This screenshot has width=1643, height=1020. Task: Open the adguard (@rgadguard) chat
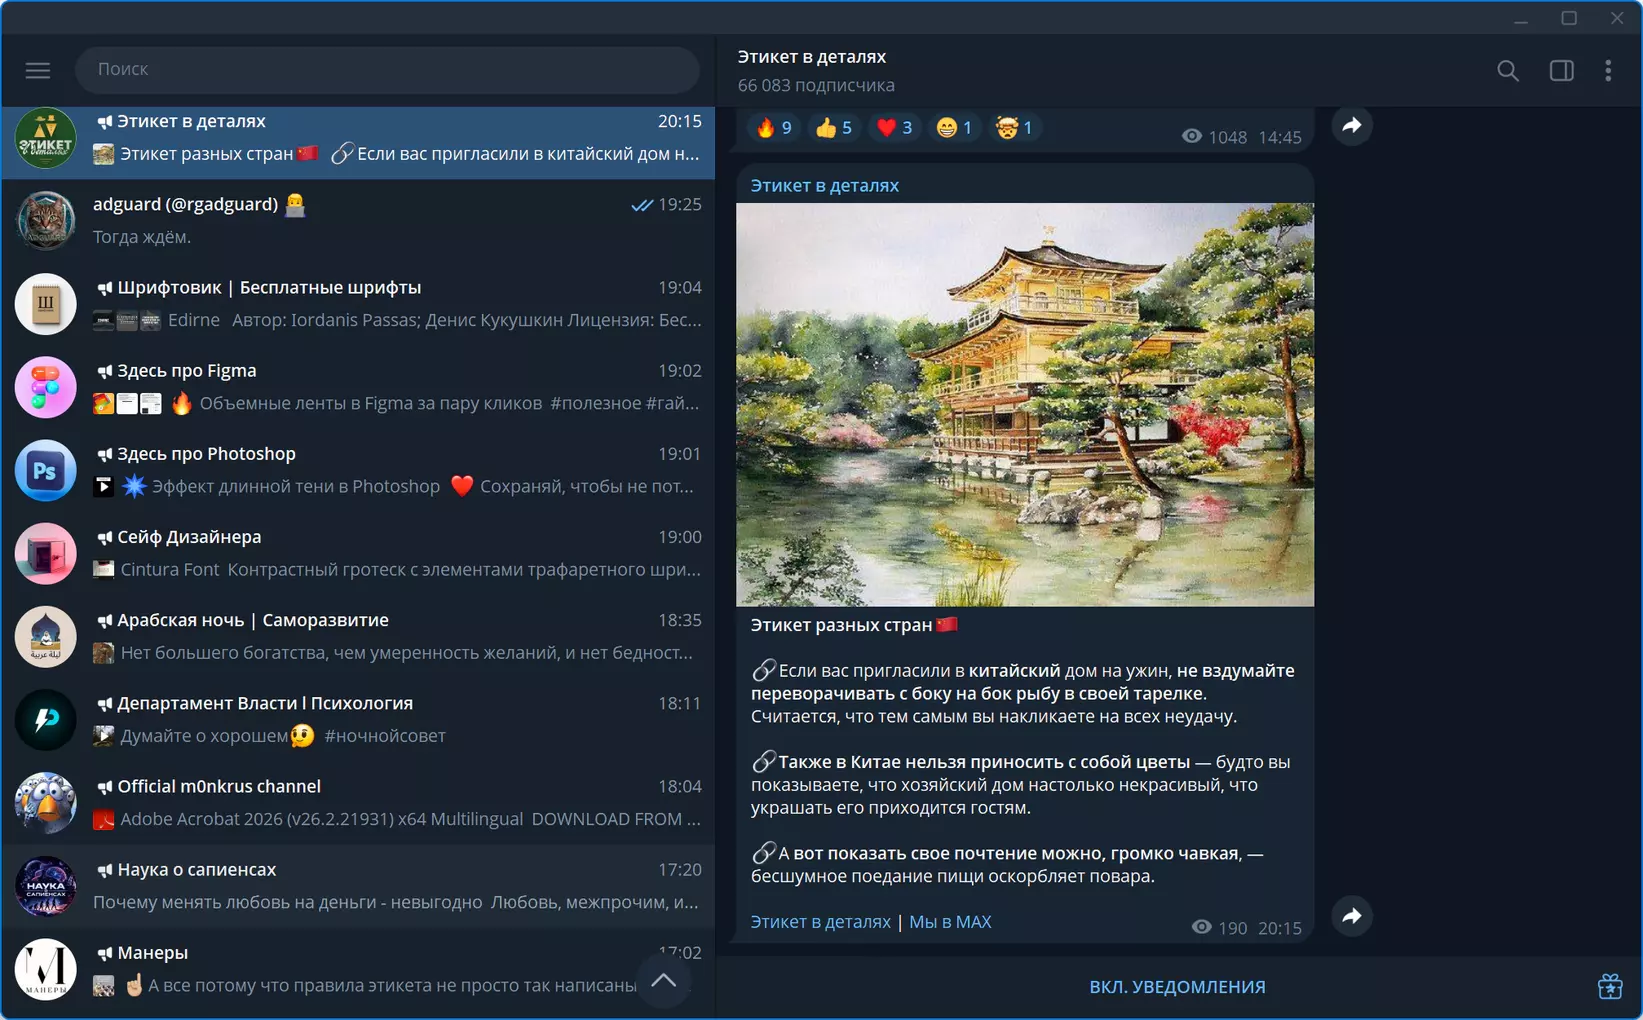(358, 221)
